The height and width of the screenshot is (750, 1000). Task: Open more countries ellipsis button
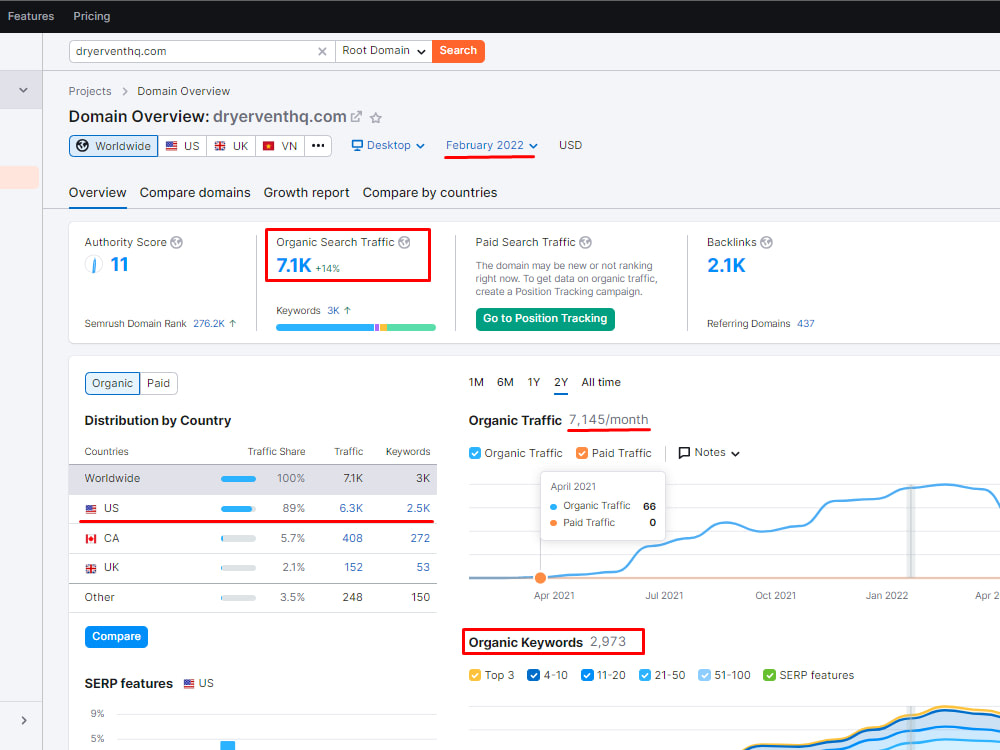click(x=318, y=145)
